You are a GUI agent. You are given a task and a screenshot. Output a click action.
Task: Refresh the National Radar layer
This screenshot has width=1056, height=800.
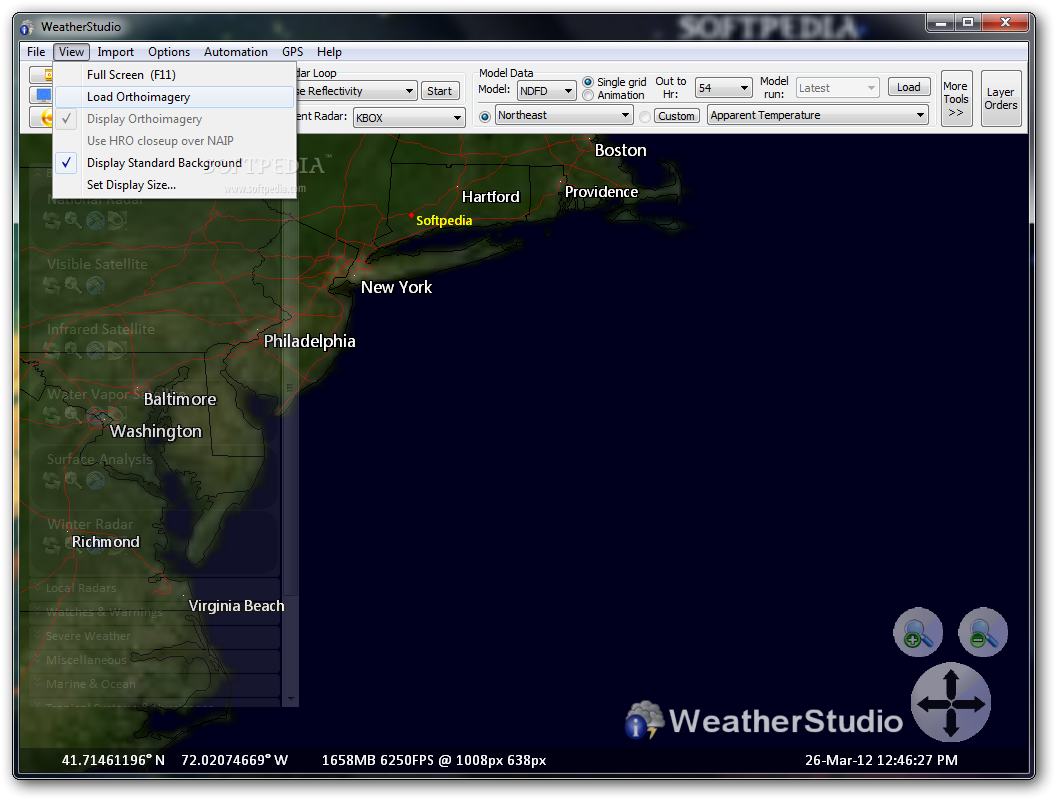51,220
